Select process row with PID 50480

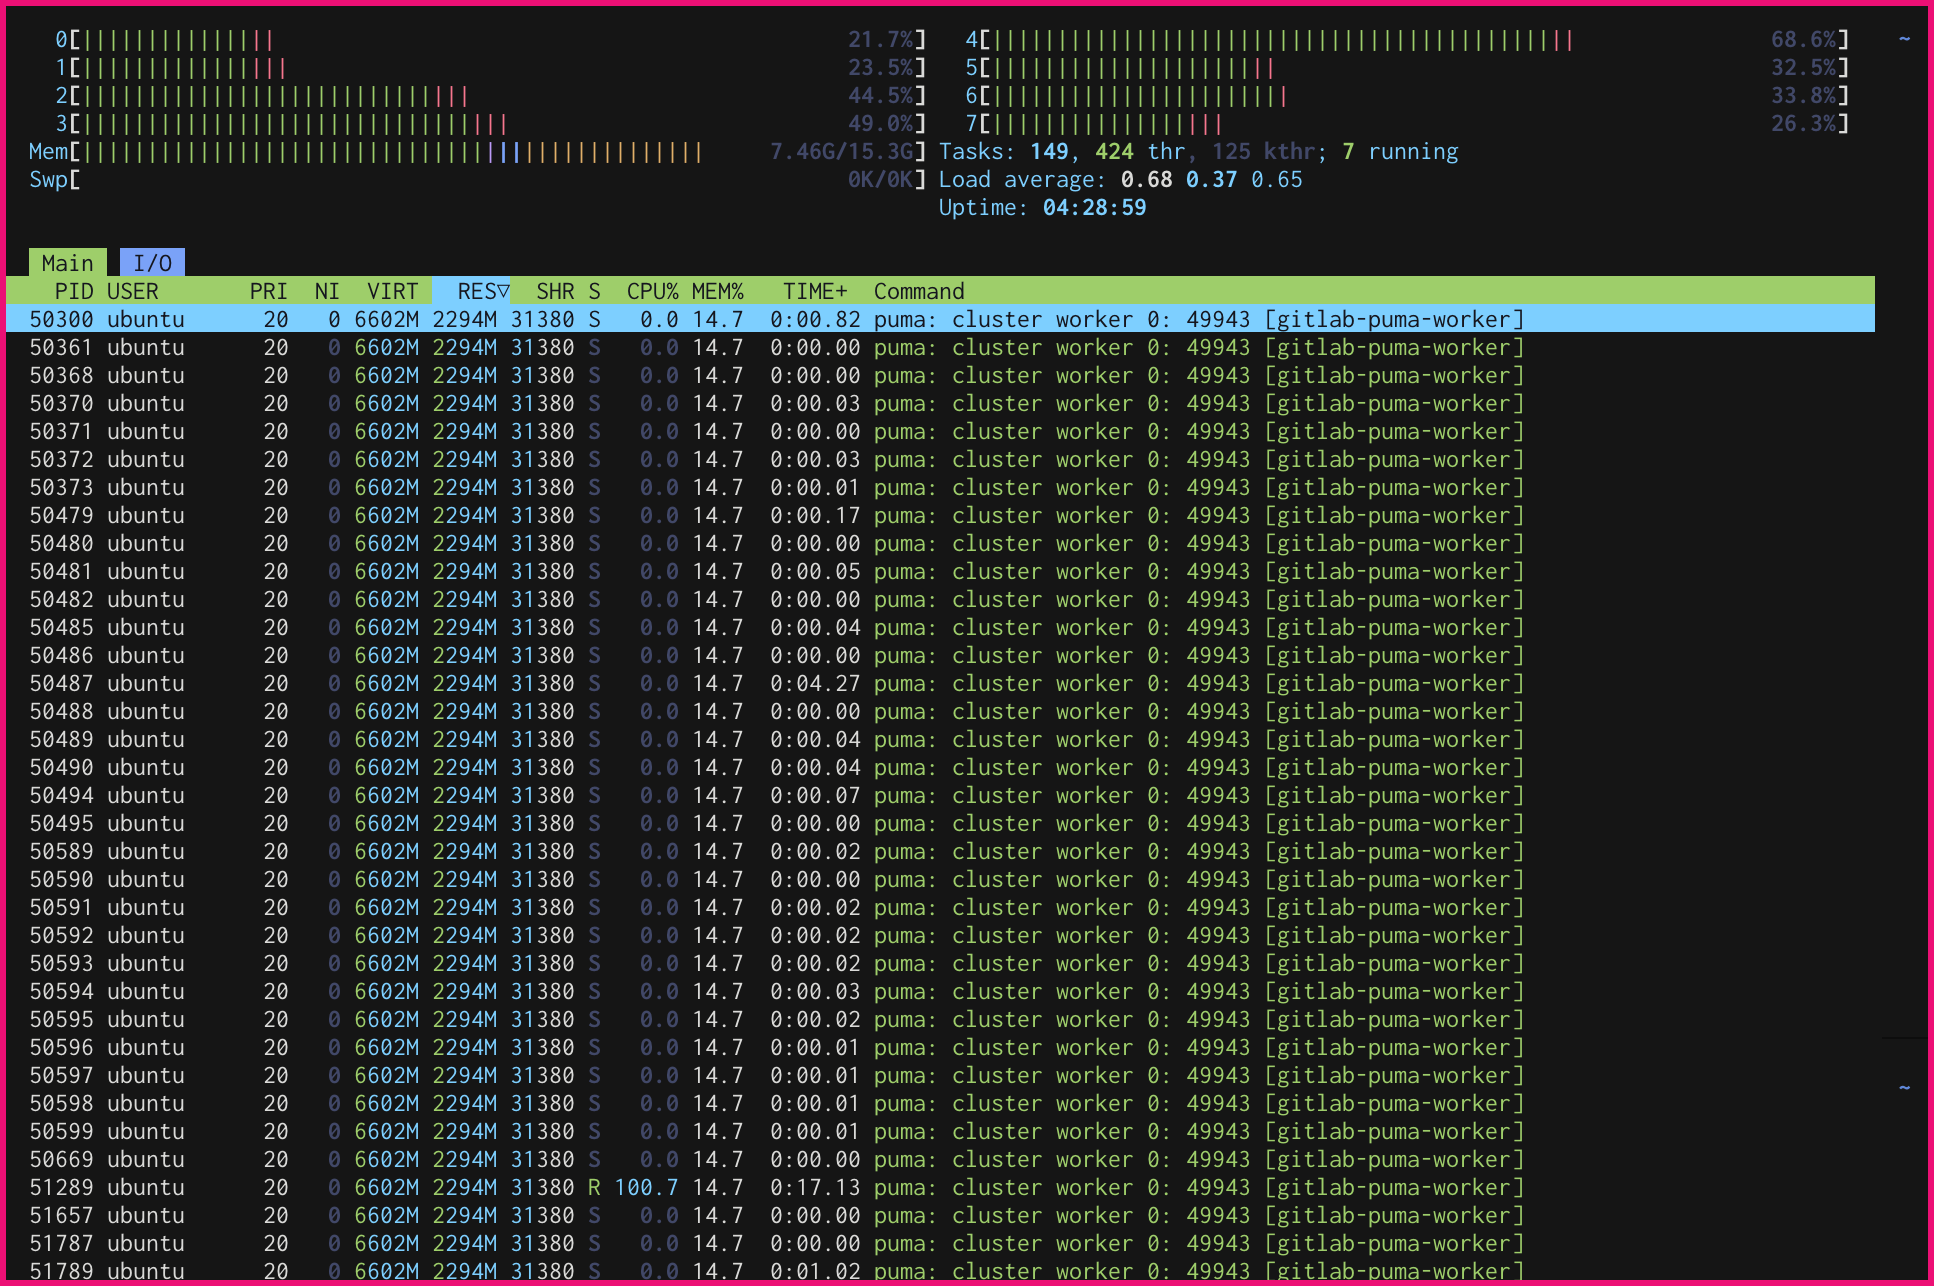pos(940,543)
